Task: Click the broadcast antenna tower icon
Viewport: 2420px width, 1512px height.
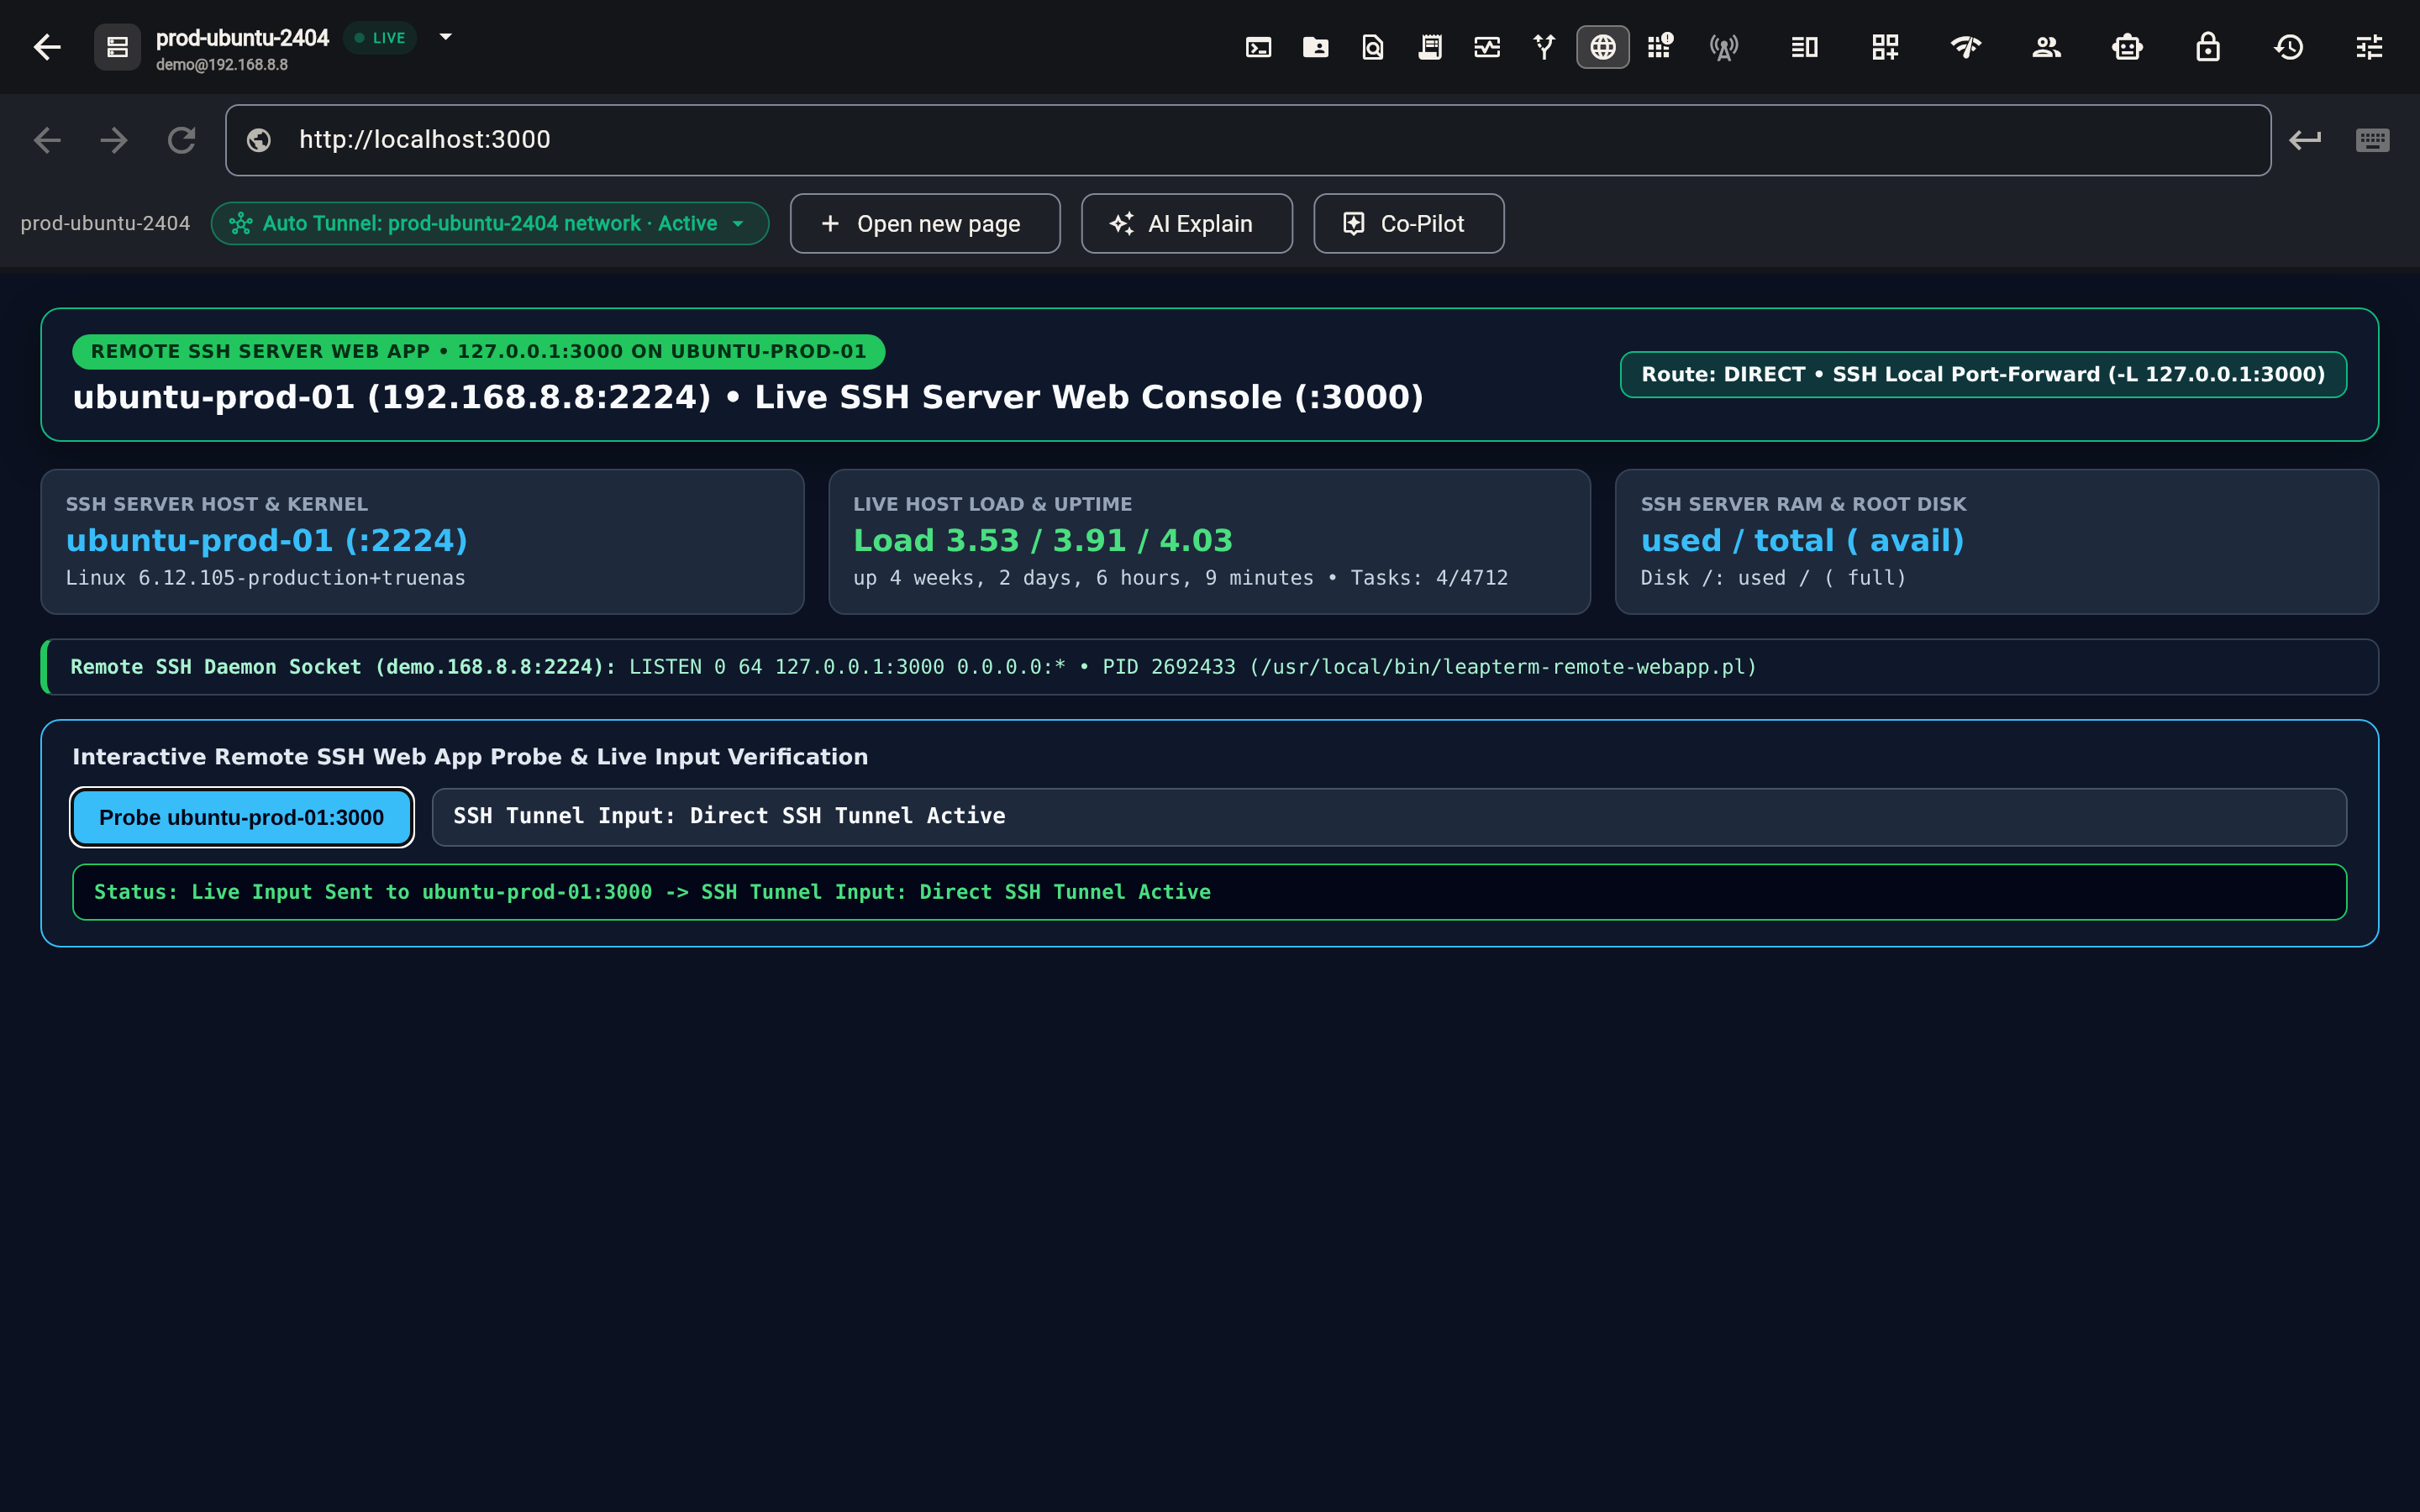Action: click(x=1724, y=47)
